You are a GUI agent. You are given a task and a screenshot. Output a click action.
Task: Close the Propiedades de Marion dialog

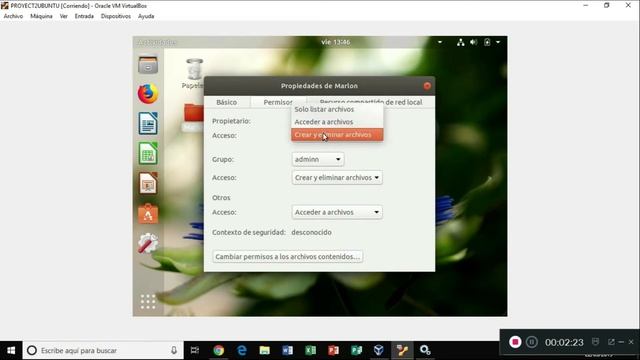427,86
